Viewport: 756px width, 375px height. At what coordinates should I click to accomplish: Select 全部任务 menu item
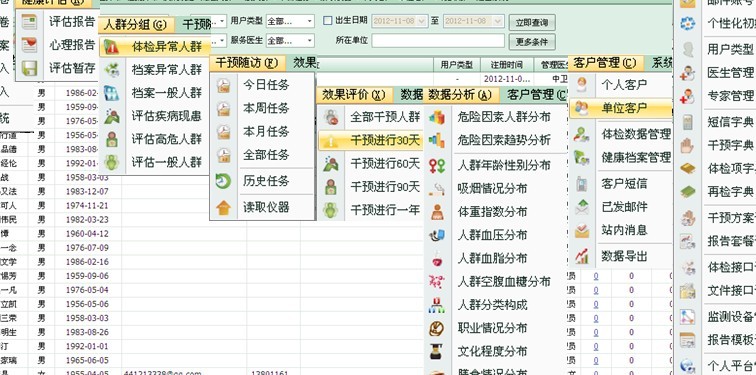click(266, 155)
